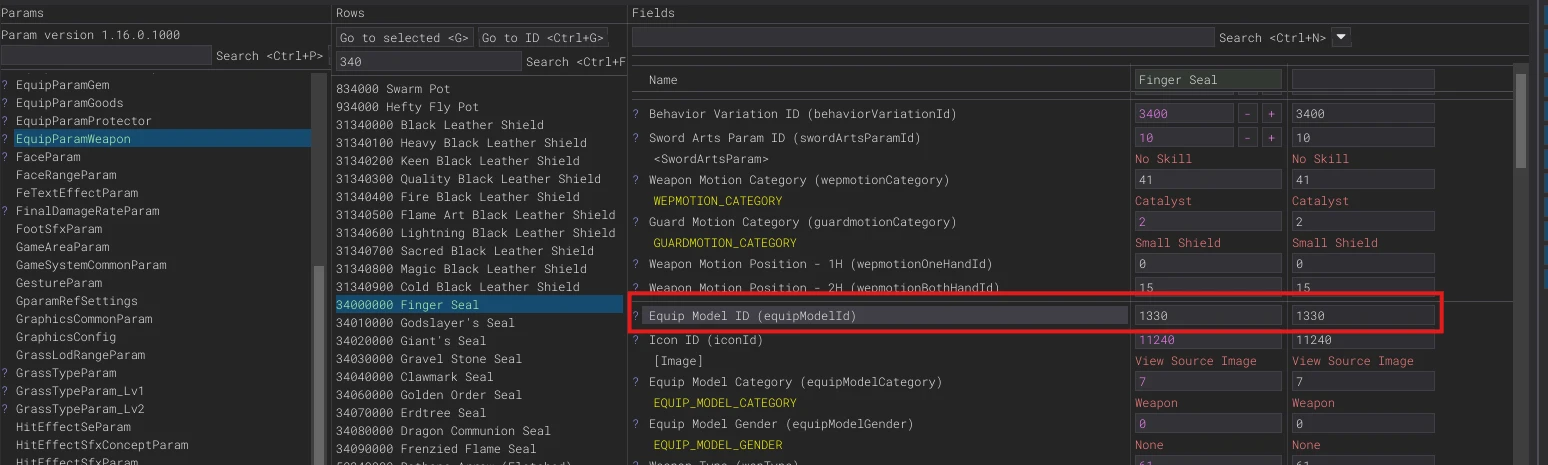
Task: Click the Go to selected <G> button
Action: [x=405, y=38]
